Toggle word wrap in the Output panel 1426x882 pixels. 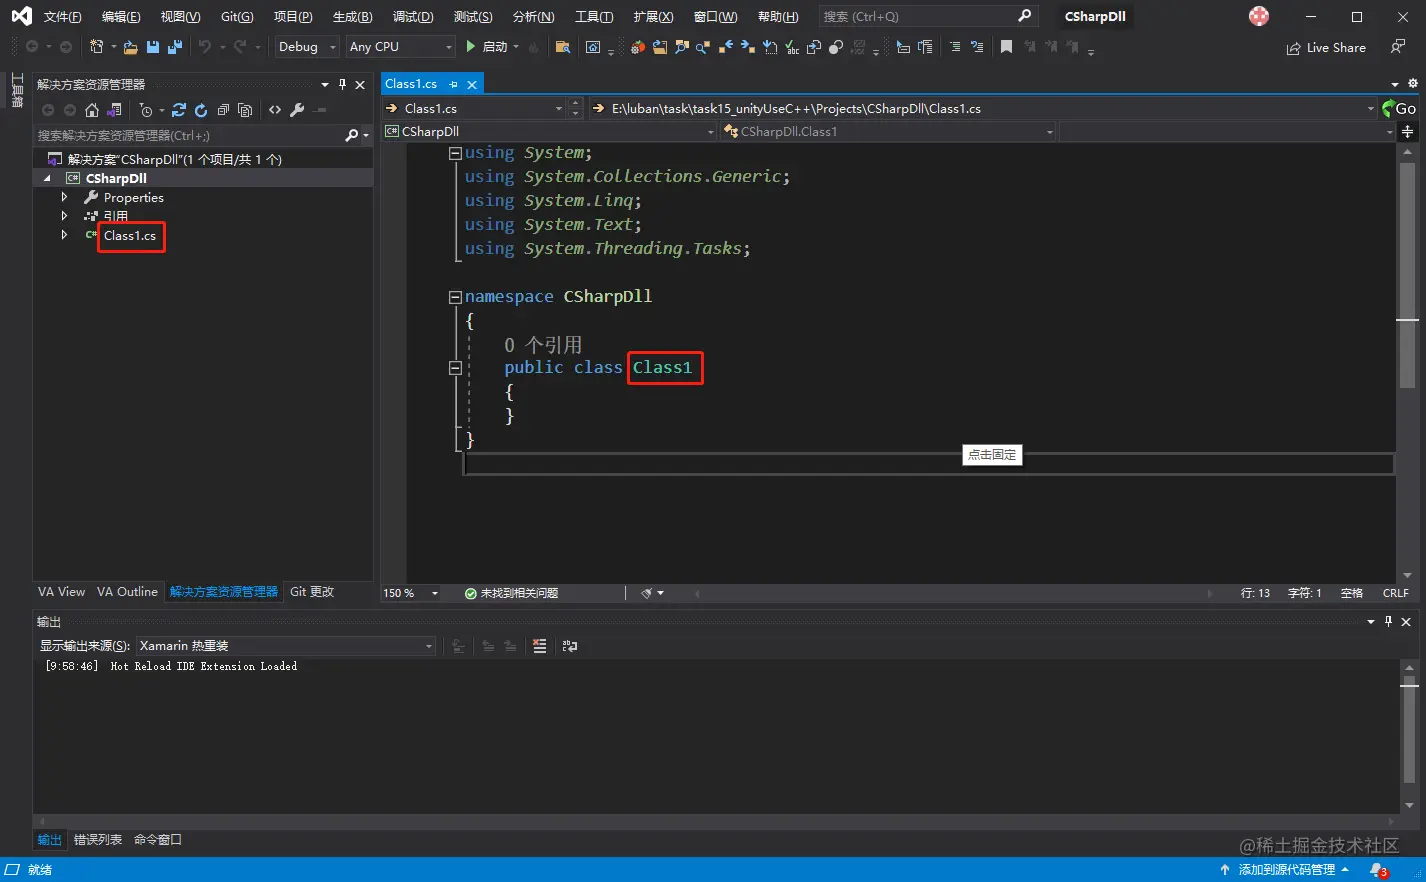570,646
